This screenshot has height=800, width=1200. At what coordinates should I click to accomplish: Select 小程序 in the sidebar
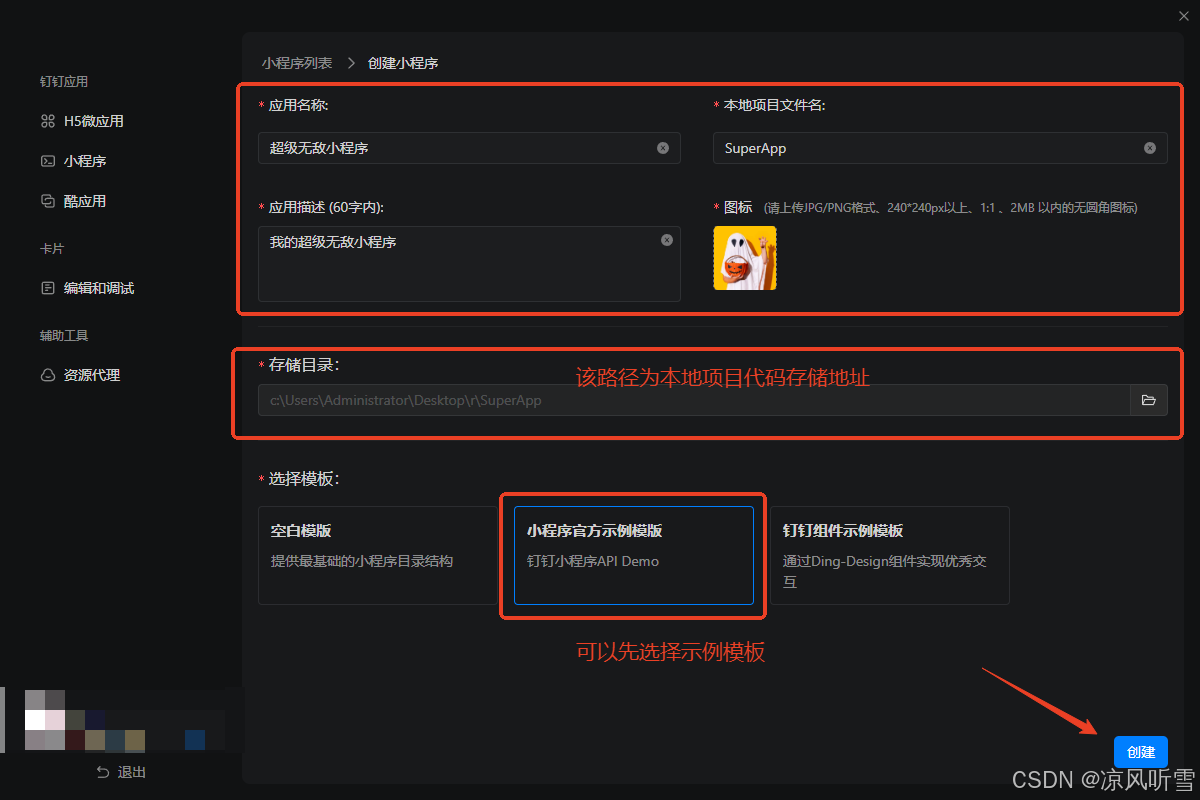click(85, 161)
